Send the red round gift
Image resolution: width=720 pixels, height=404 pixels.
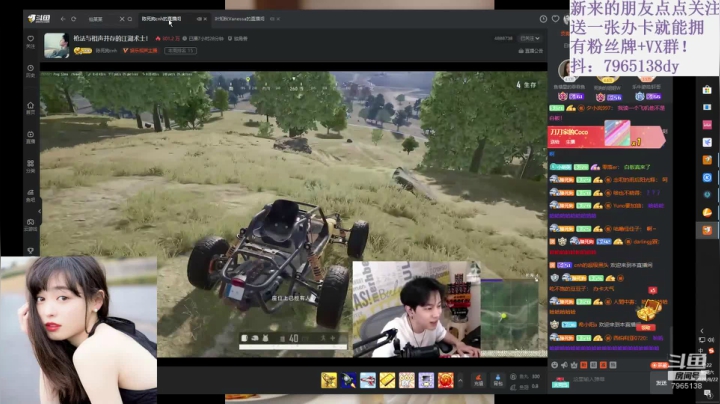(445, 380)
